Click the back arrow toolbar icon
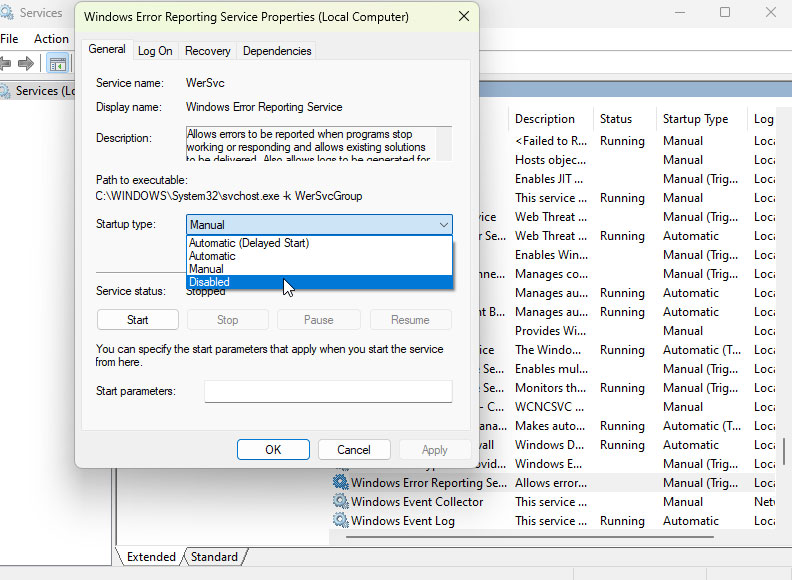This screenshot has height=580, width=792. pyautogui.click(x=5, y=64)
